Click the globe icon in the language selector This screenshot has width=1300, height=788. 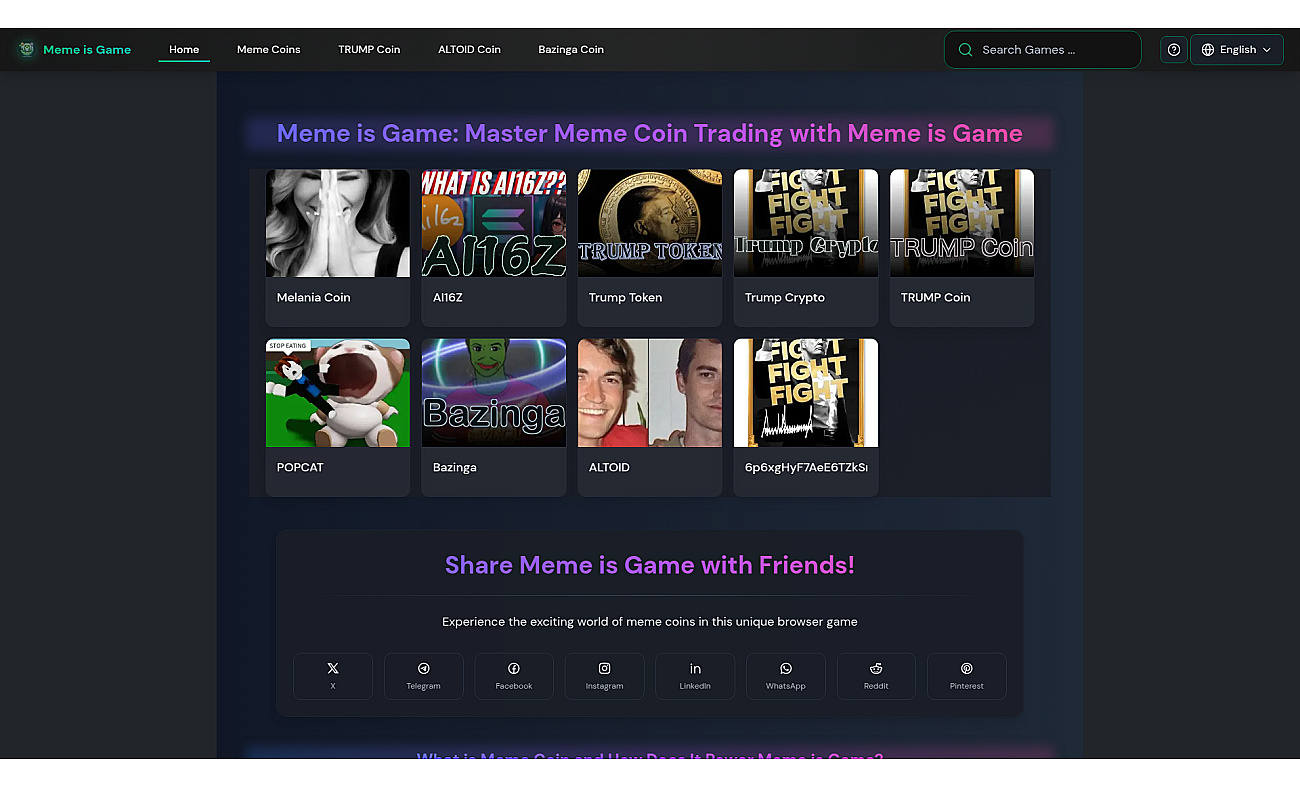[1208, 49]
